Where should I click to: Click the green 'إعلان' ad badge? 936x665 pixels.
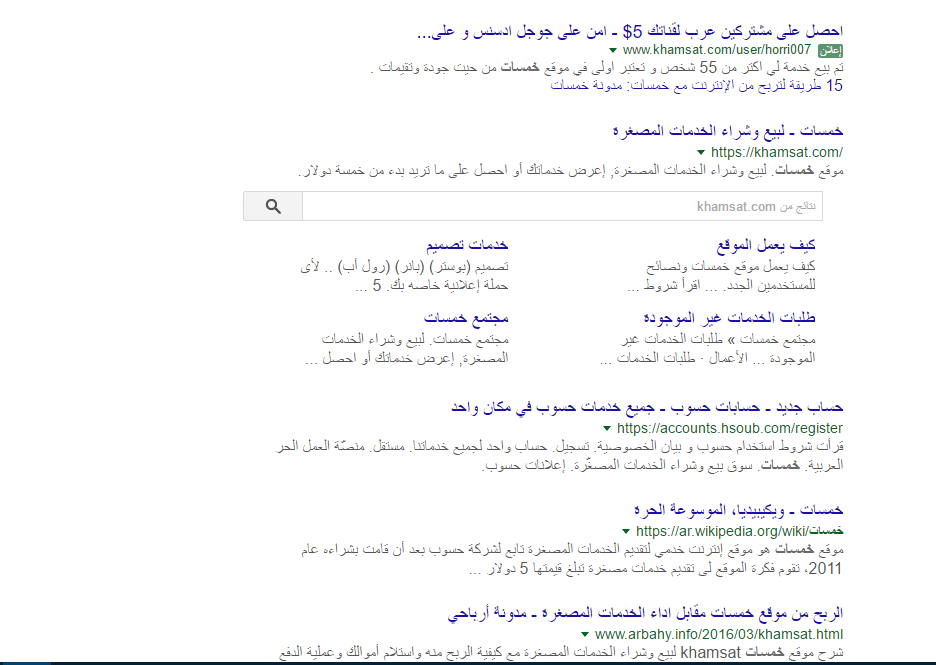coord(830,51)
